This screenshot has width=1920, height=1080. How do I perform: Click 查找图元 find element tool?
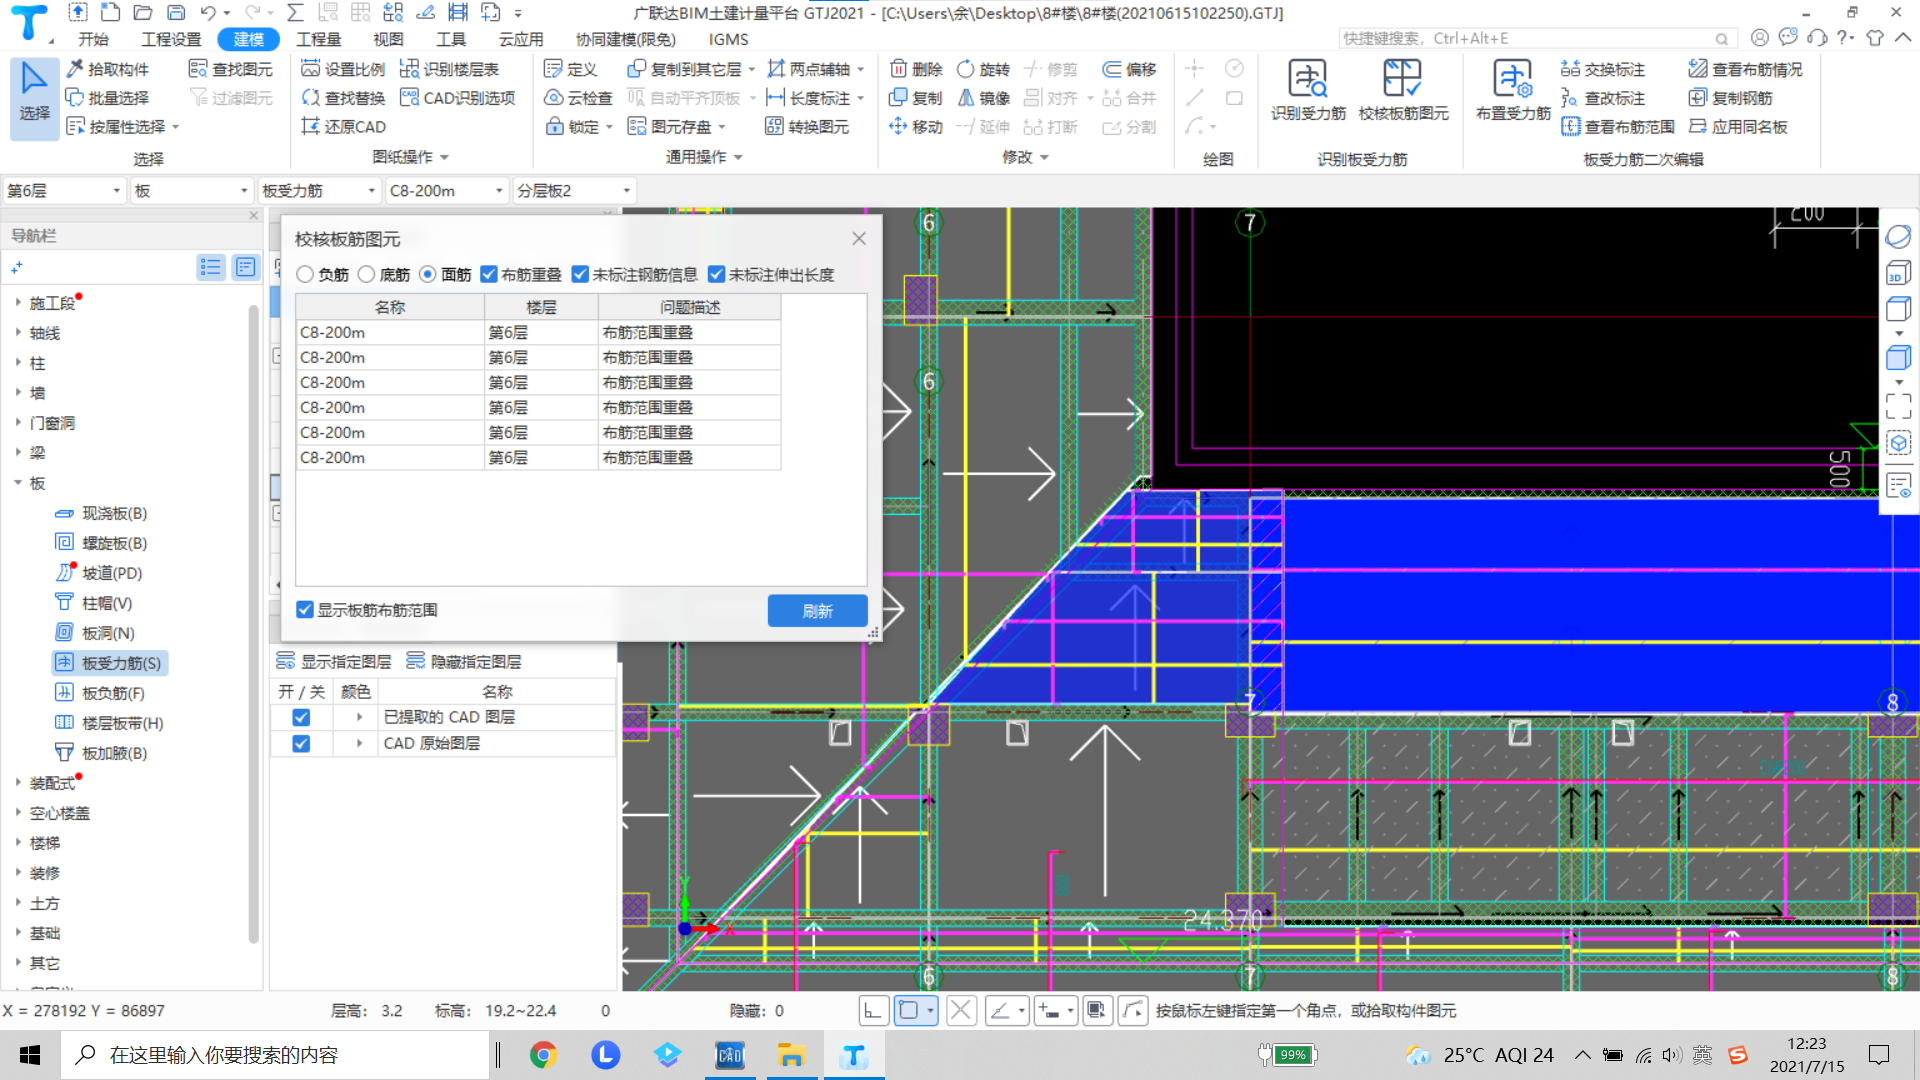[231, 69]
